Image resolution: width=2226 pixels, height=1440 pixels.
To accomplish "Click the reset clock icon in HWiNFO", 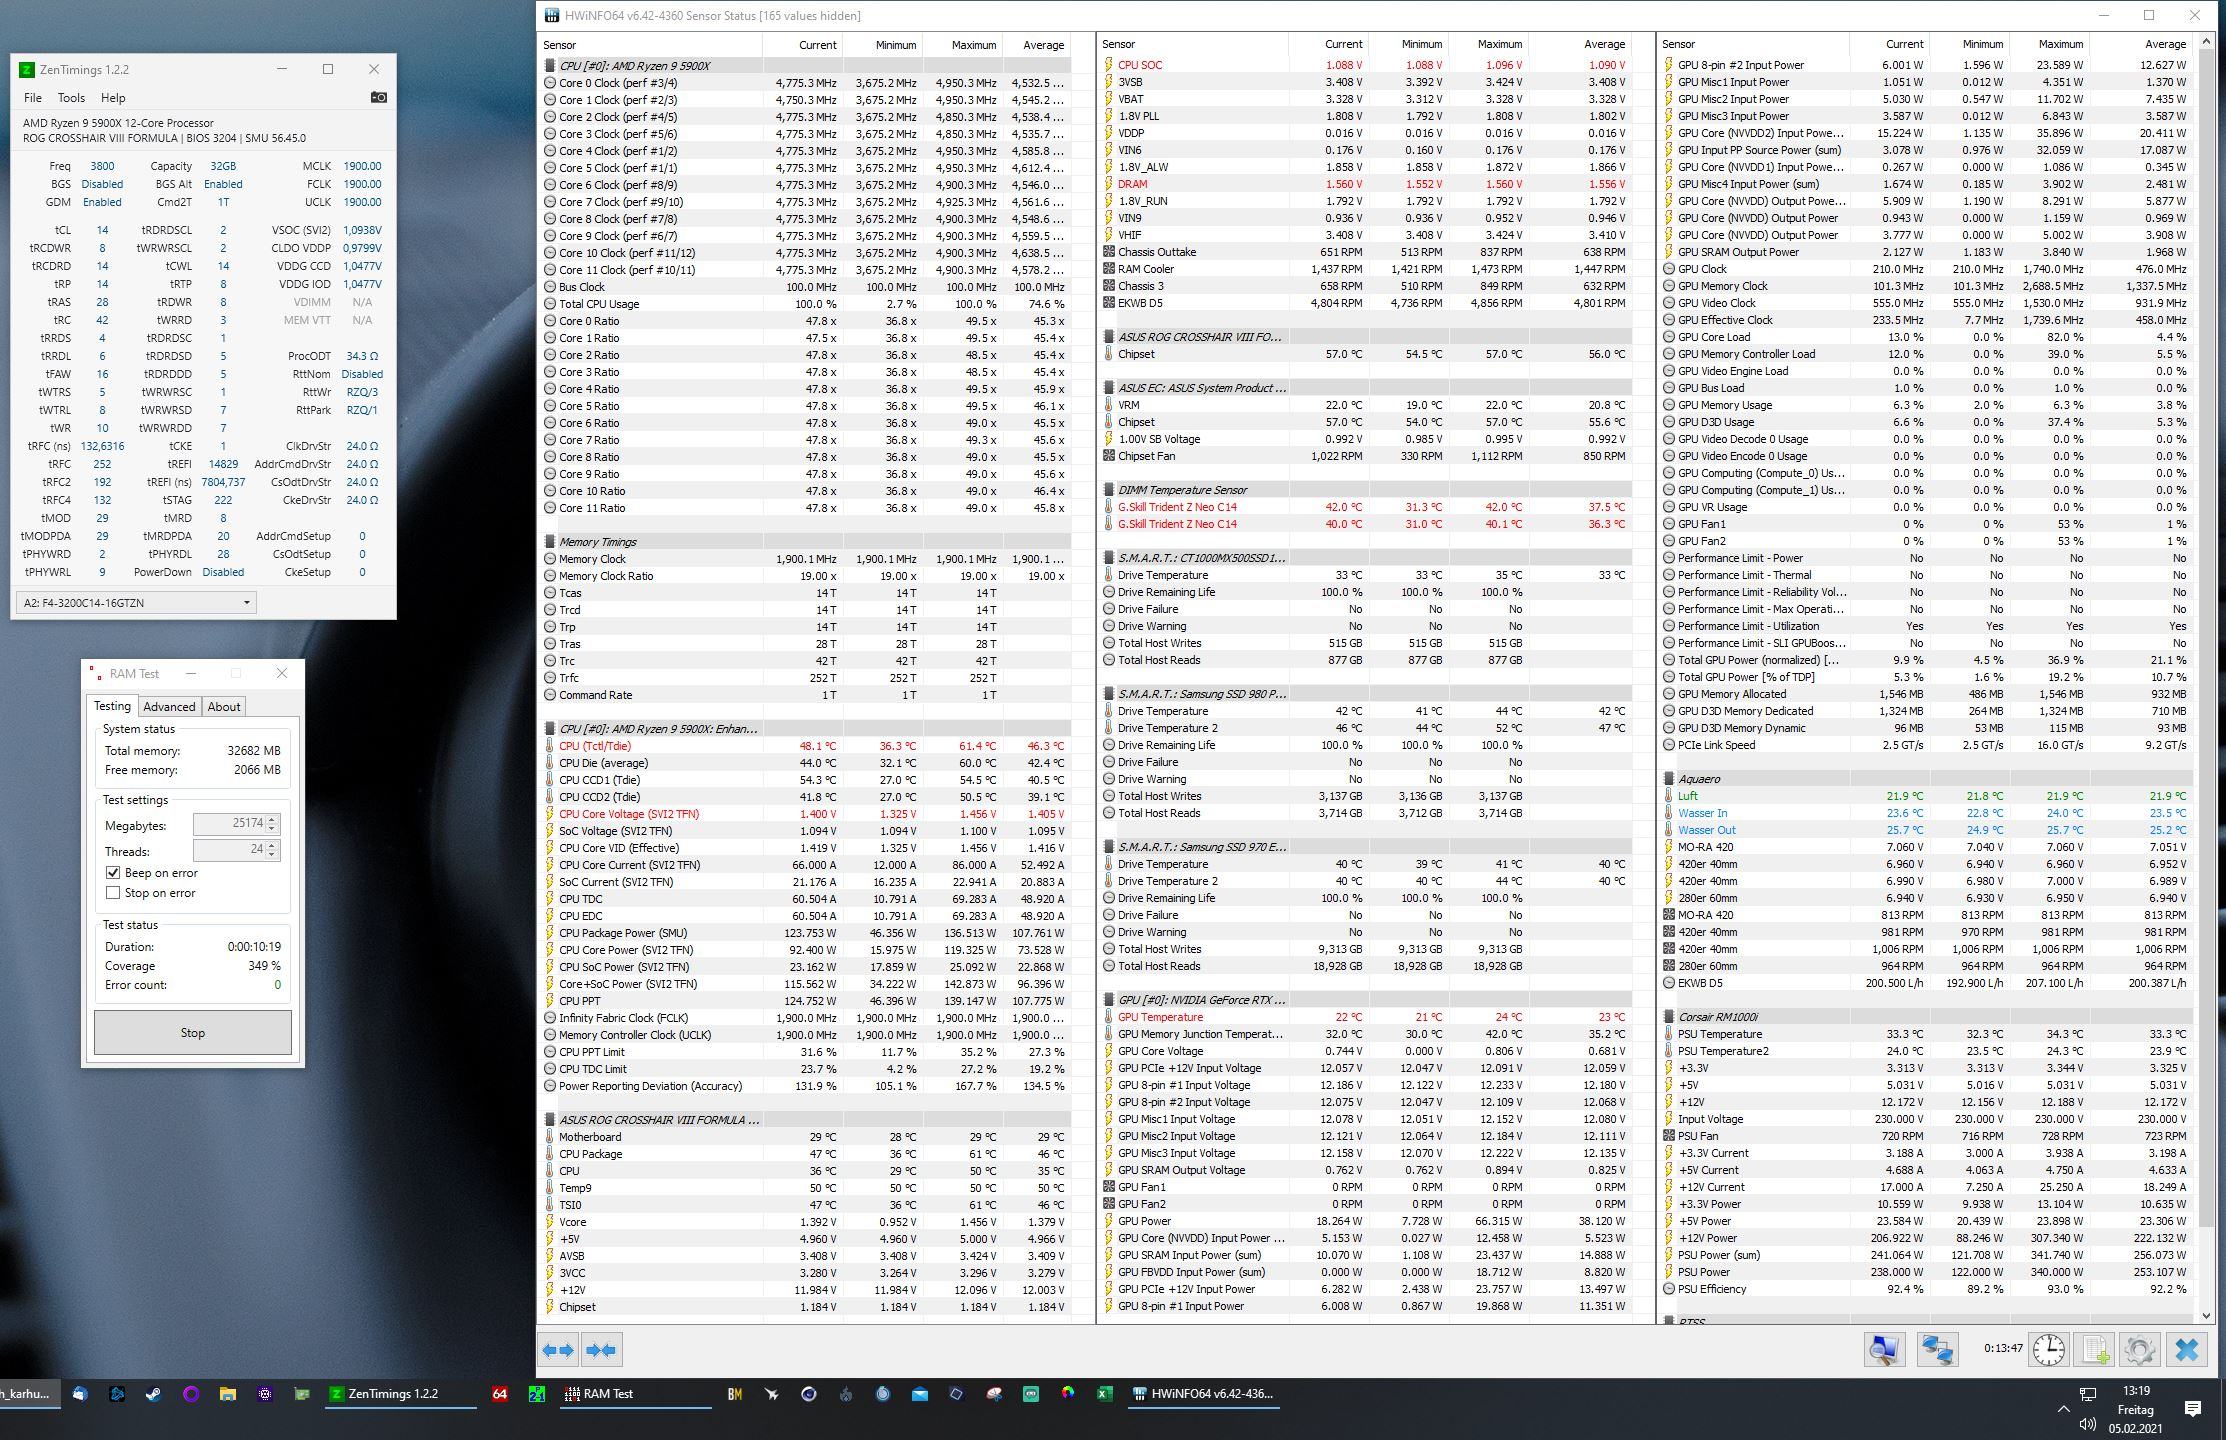I will [x=2048, y=1350].
